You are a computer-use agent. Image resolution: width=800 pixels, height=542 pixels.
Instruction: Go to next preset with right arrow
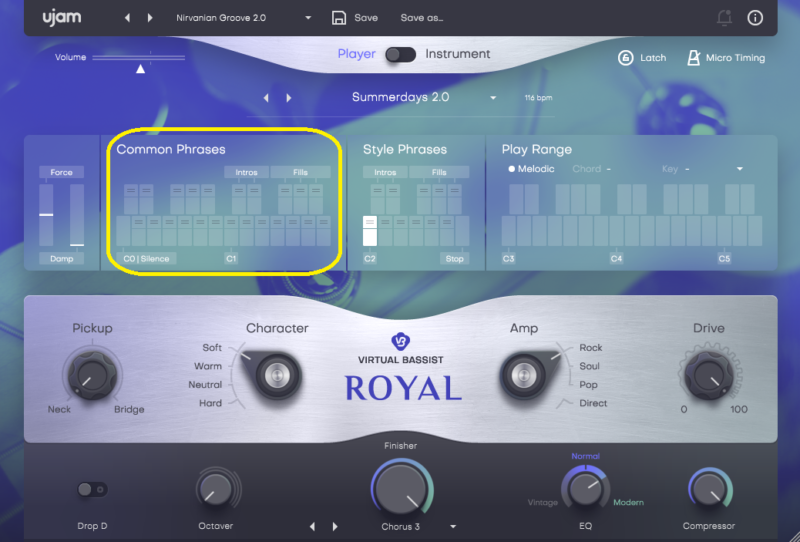(151, 18)
